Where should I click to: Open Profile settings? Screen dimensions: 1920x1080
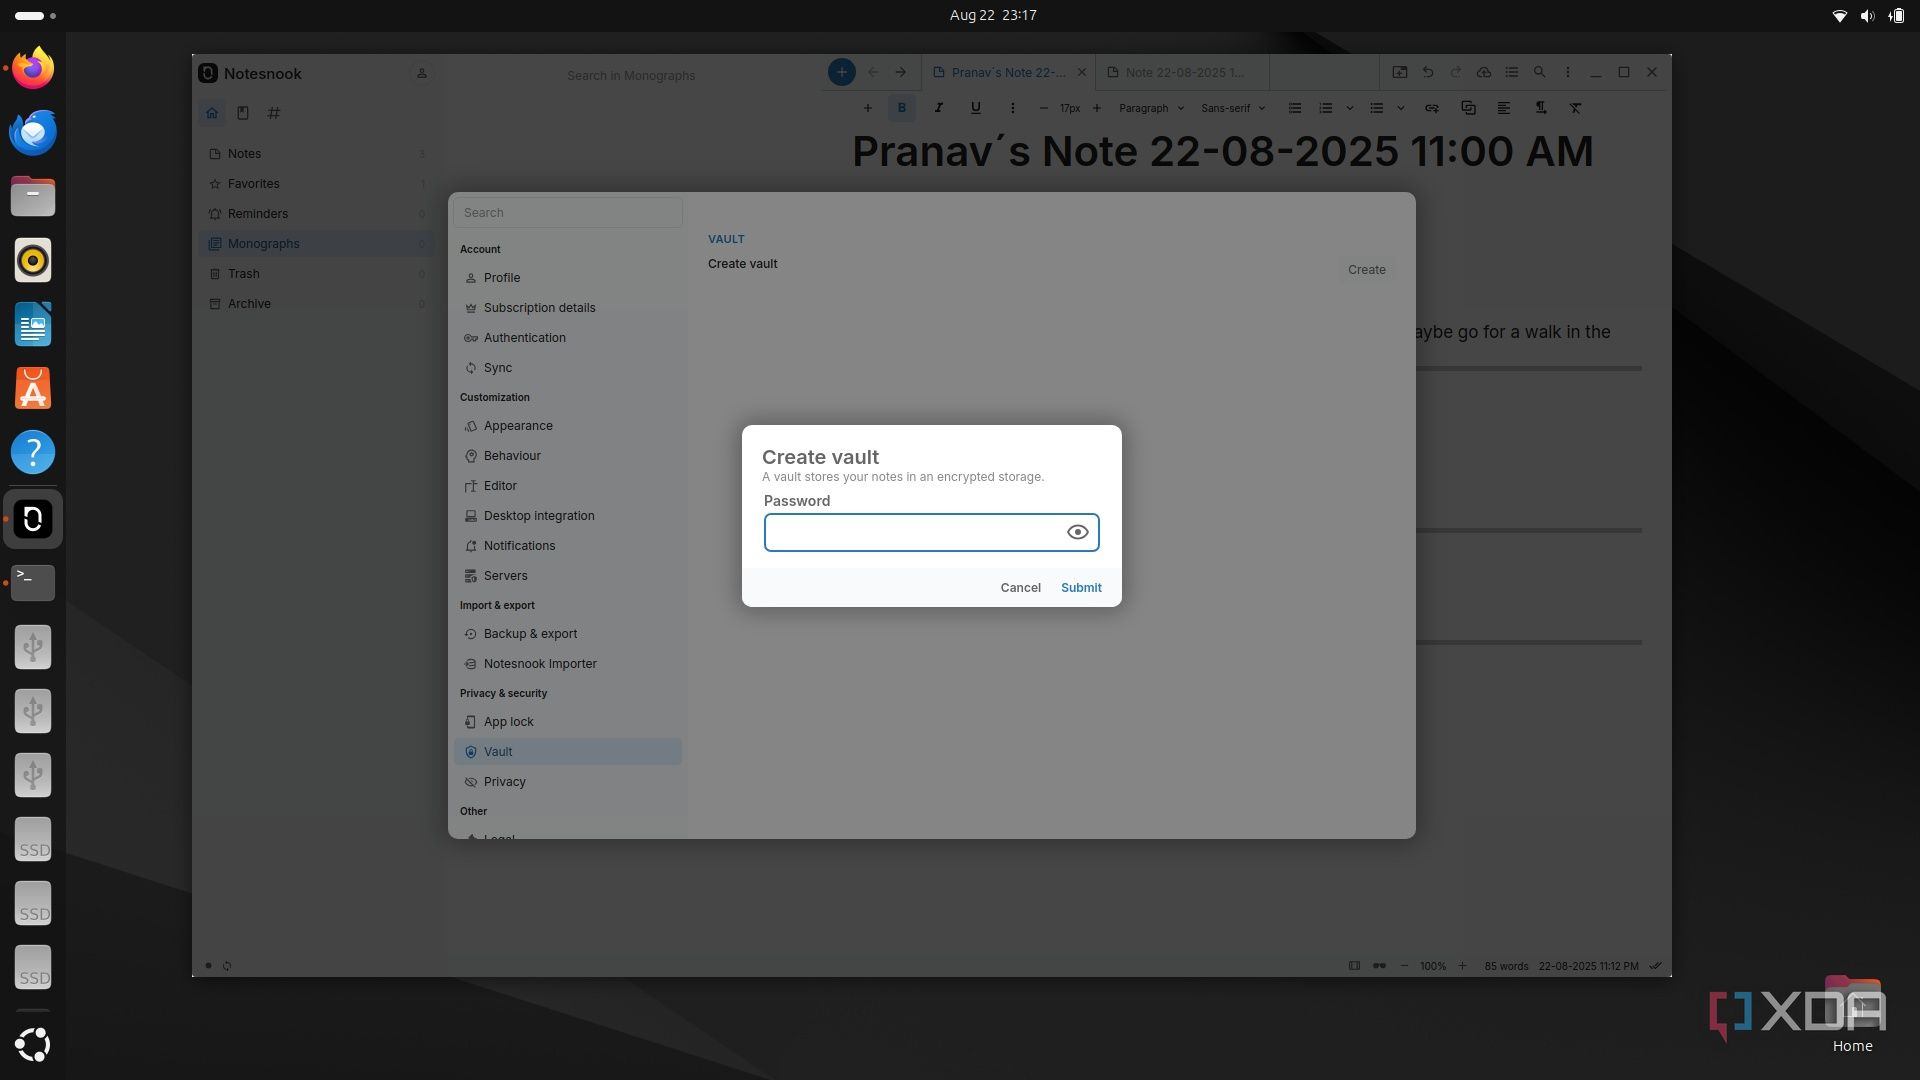tap(567, 278)
